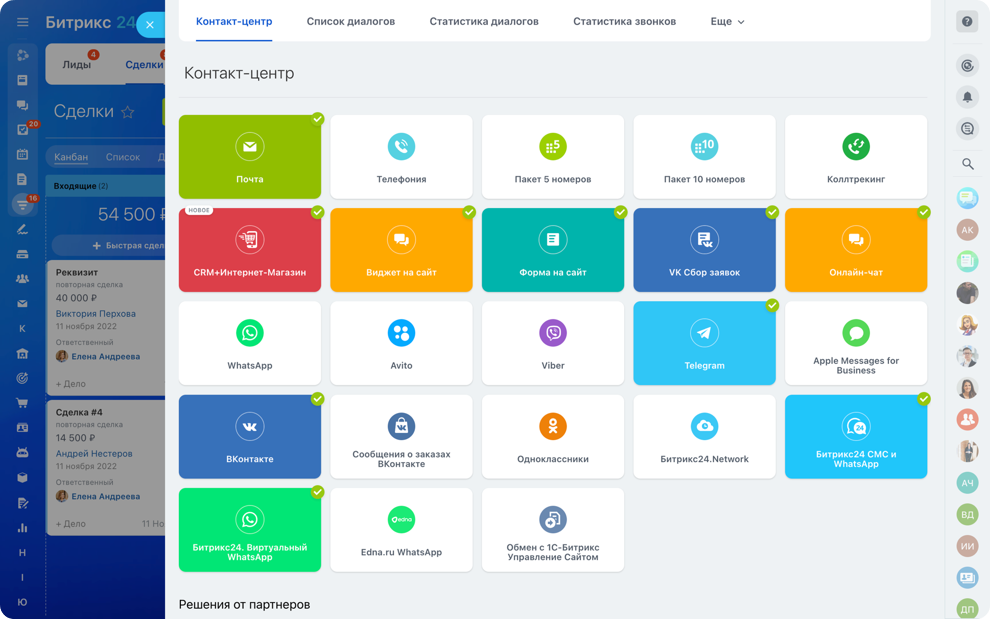
Task: Open Андрей Нестеров contact link
Action: (94, 454)
